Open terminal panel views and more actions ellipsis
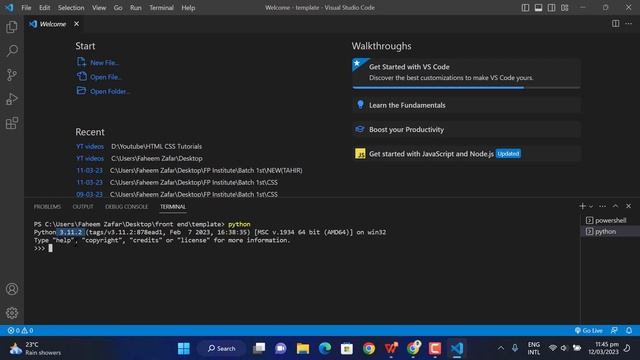The height and width of the screenshot is (360, 640). coord(602,206)
